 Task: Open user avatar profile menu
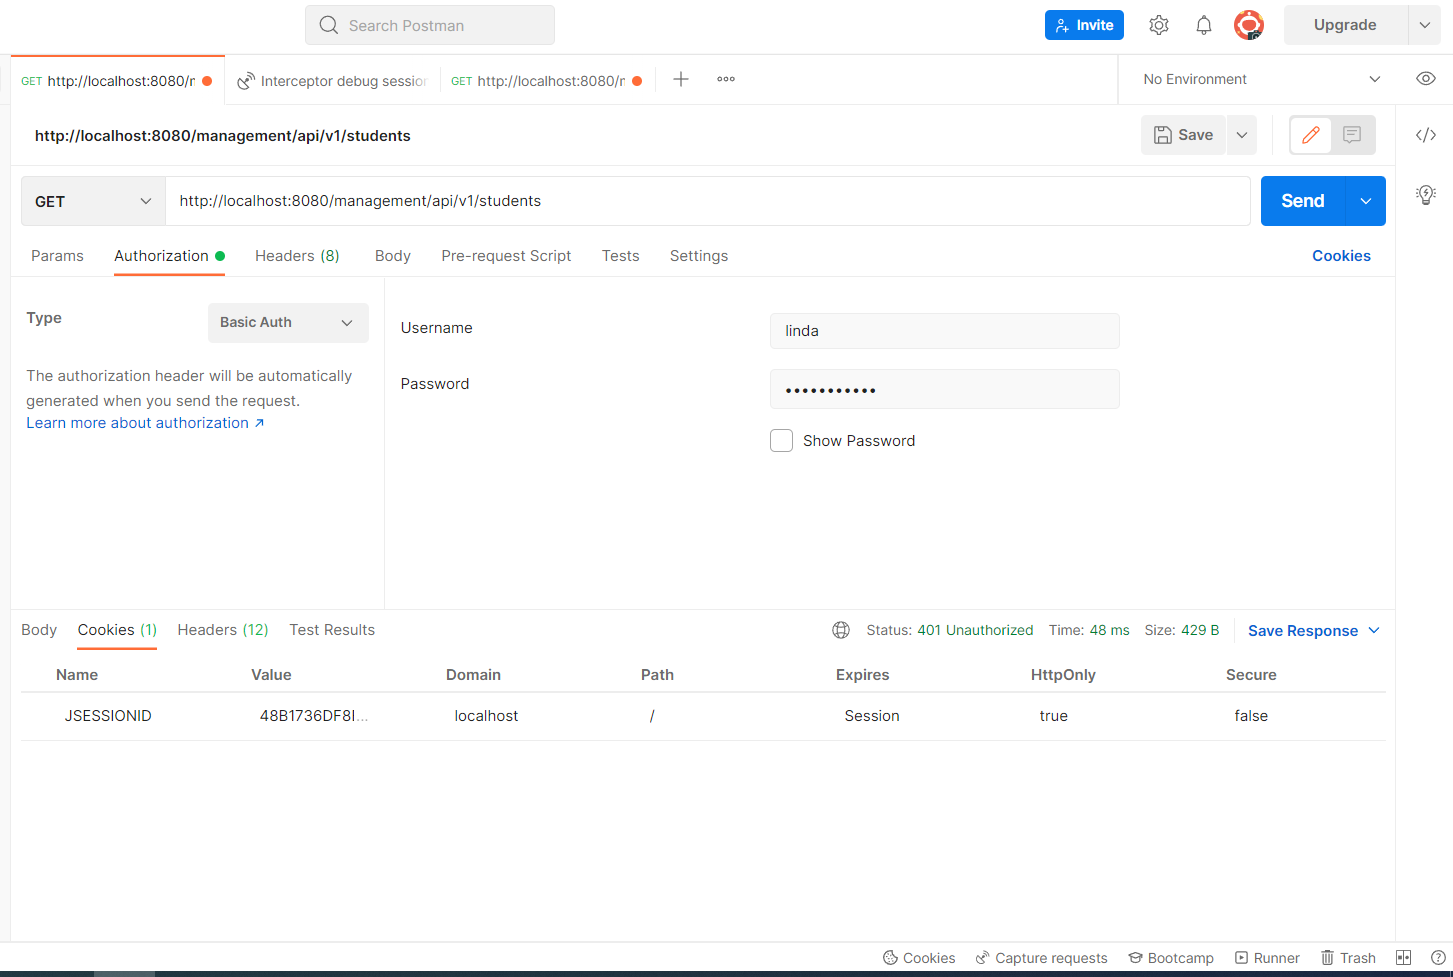[x=1249, y=25]
